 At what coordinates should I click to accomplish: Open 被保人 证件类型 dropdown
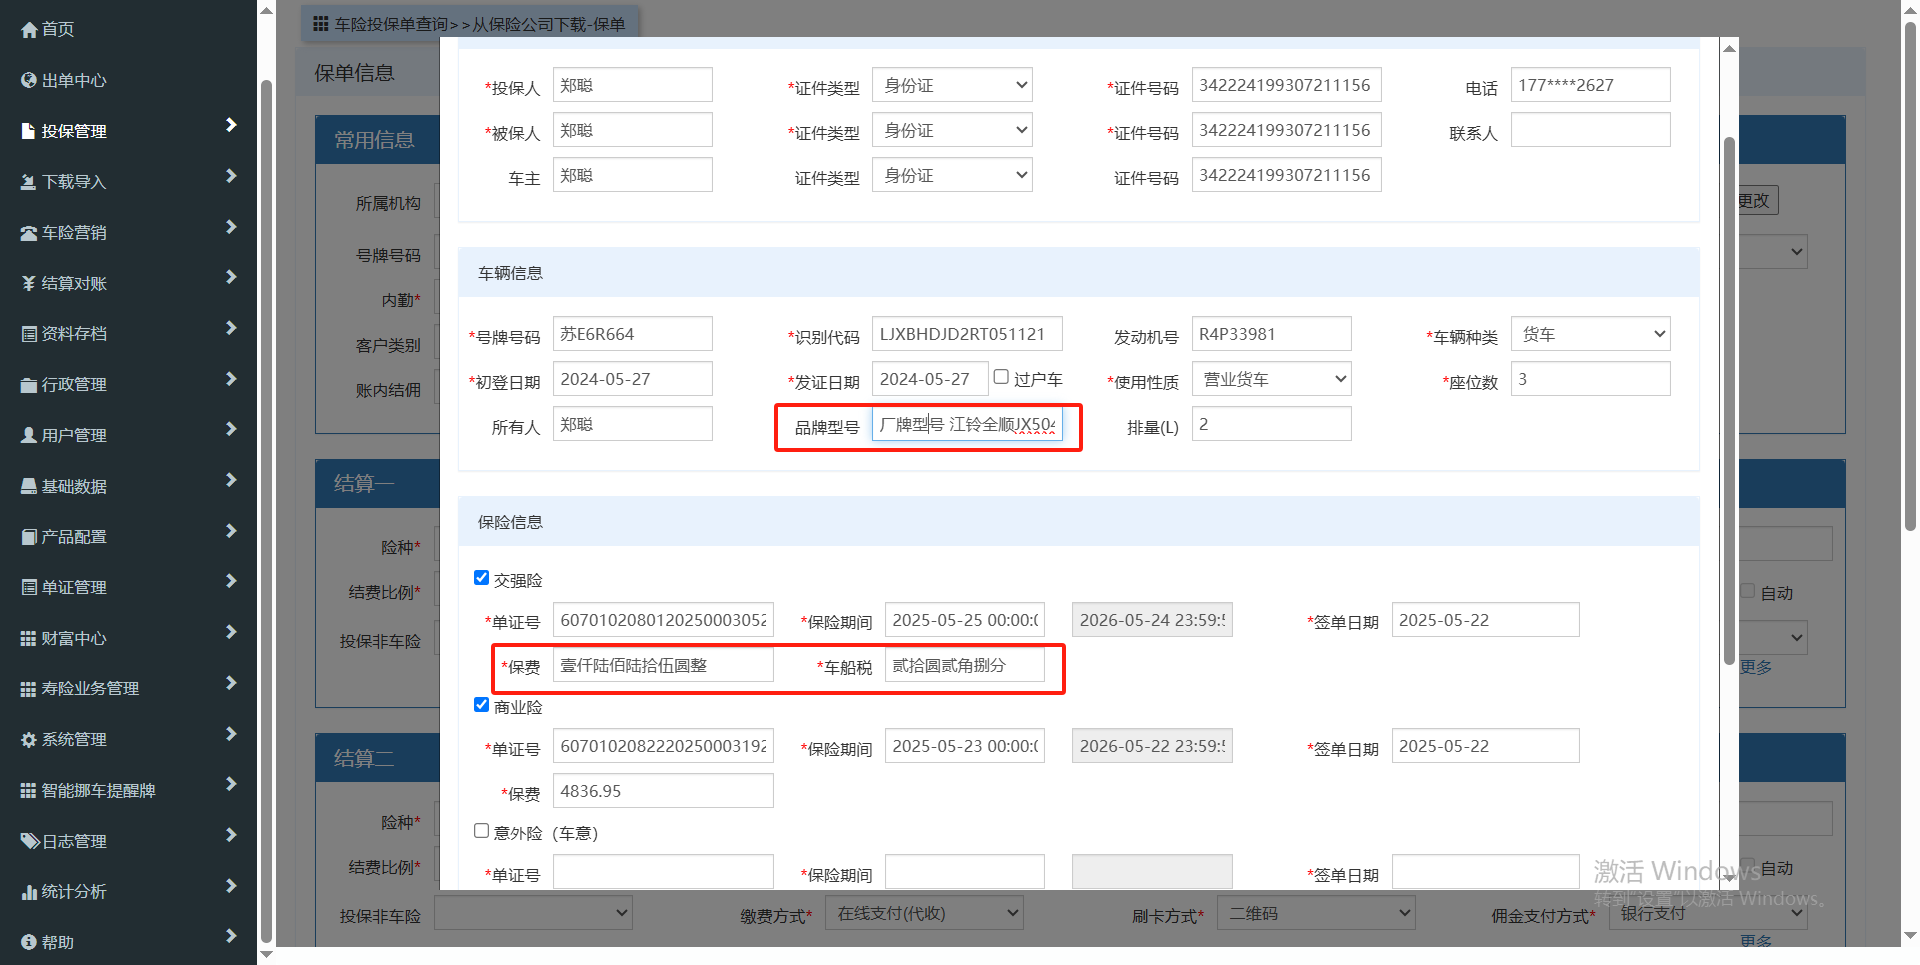click(x=952, y=130)
